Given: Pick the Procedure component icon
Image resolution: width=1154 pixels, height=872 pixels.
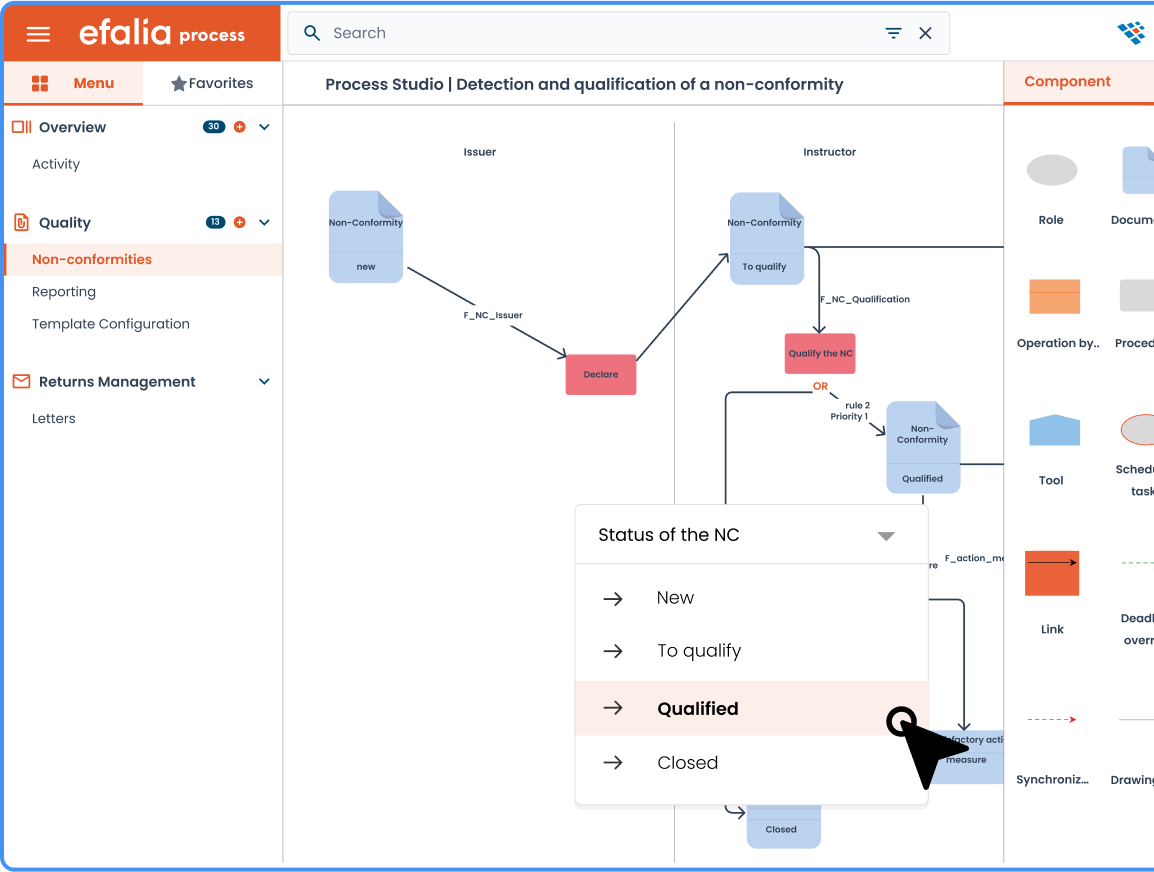Looking at the screenshot, I should (x=1136, y=295).
